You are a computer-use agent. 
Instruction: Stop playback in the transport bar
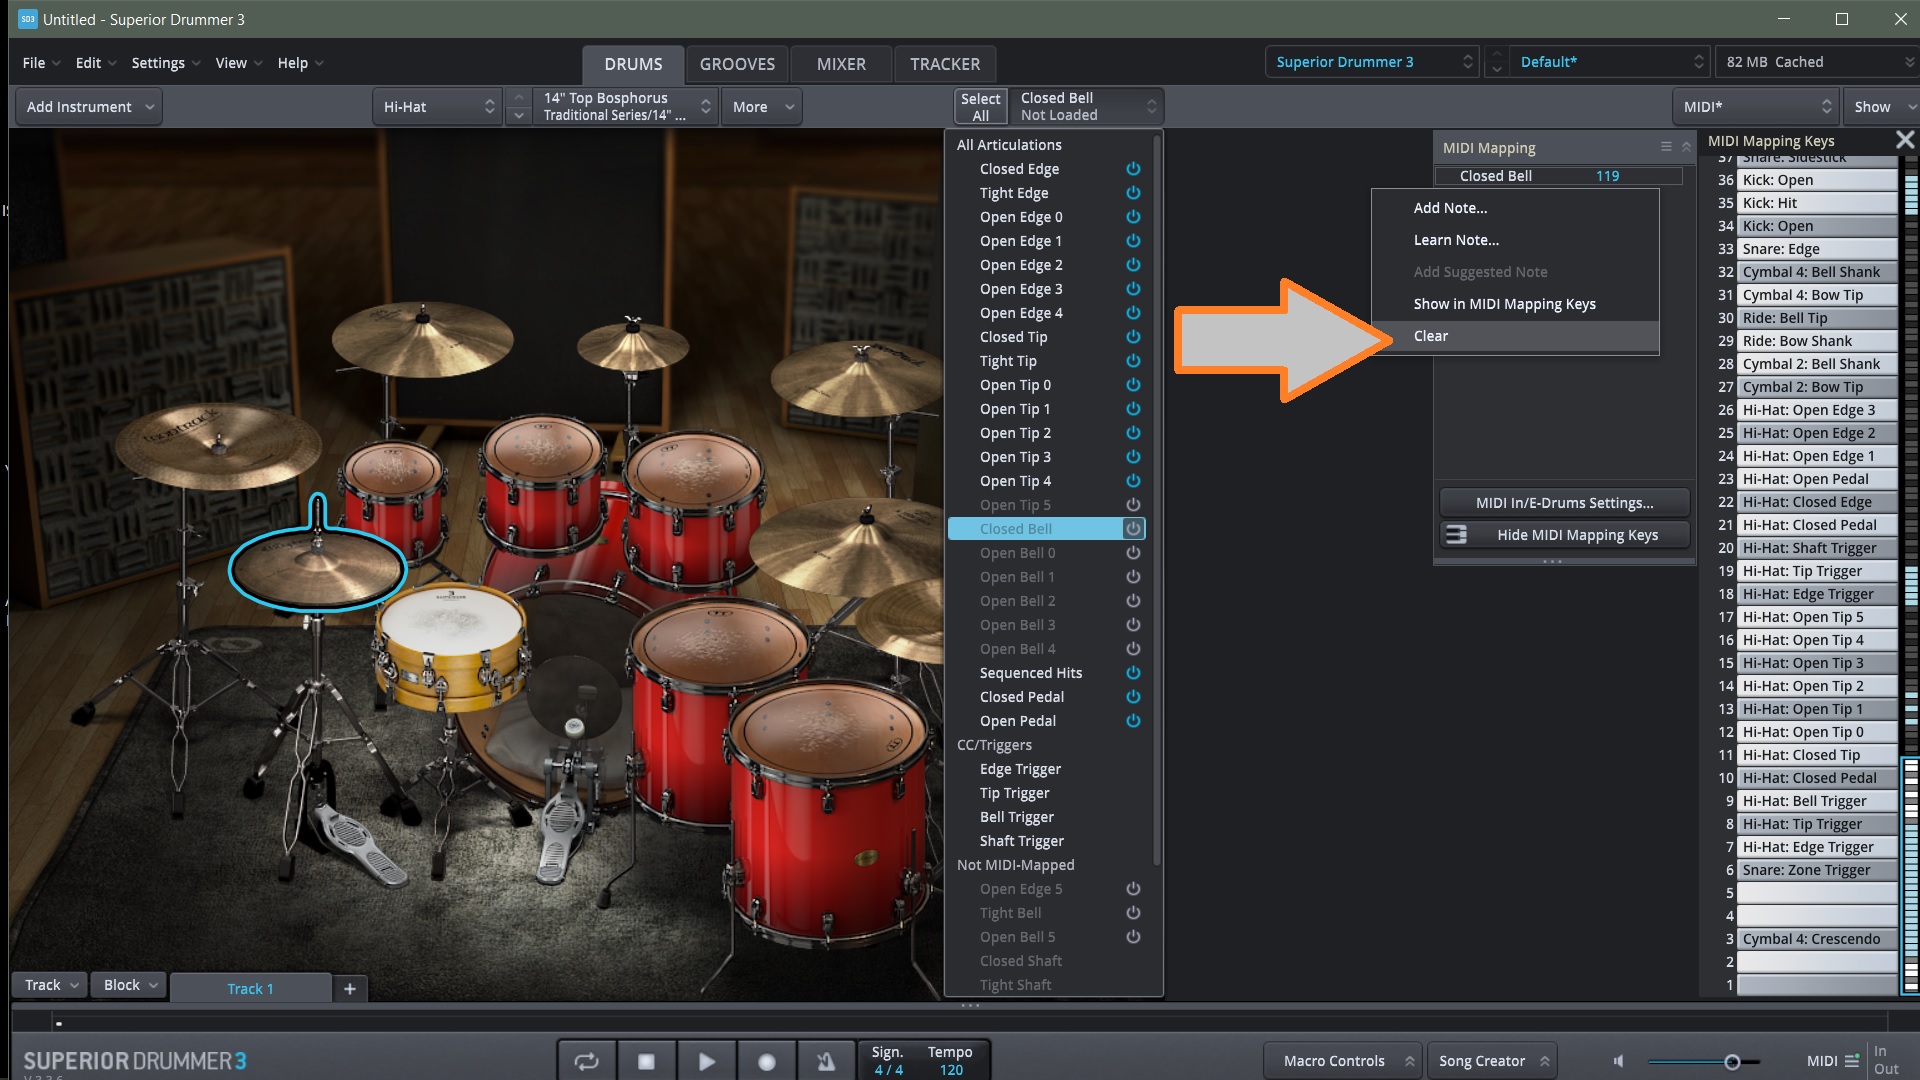click(646, 1061)
